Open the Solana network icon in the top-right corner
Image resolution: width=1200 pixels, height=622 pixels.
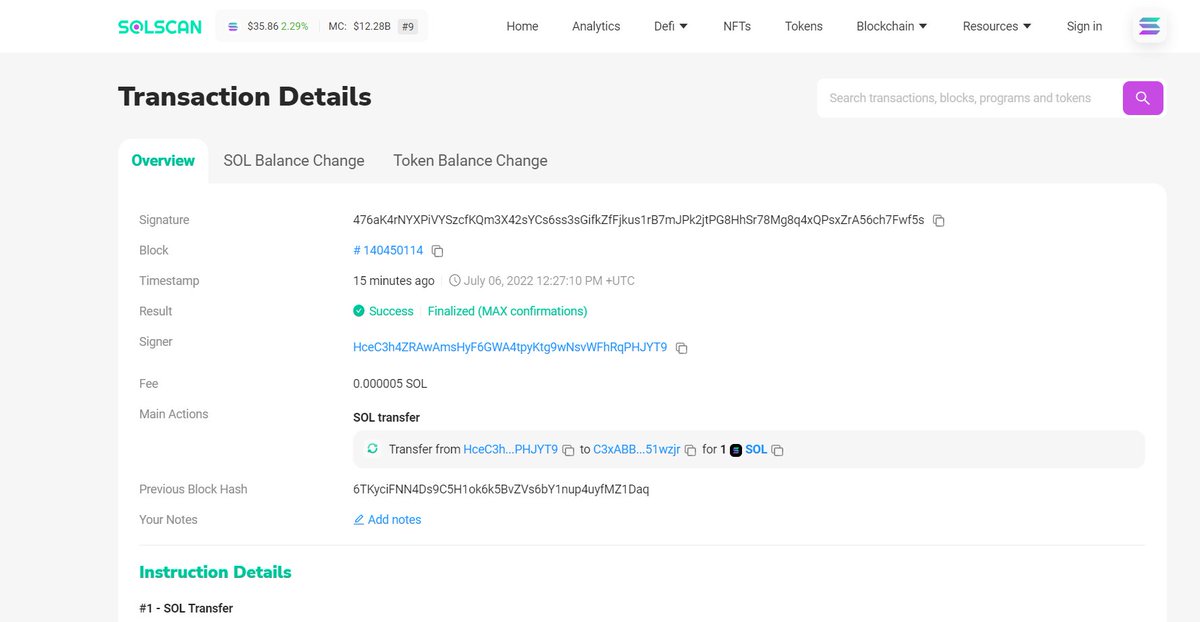(1150, 27)
